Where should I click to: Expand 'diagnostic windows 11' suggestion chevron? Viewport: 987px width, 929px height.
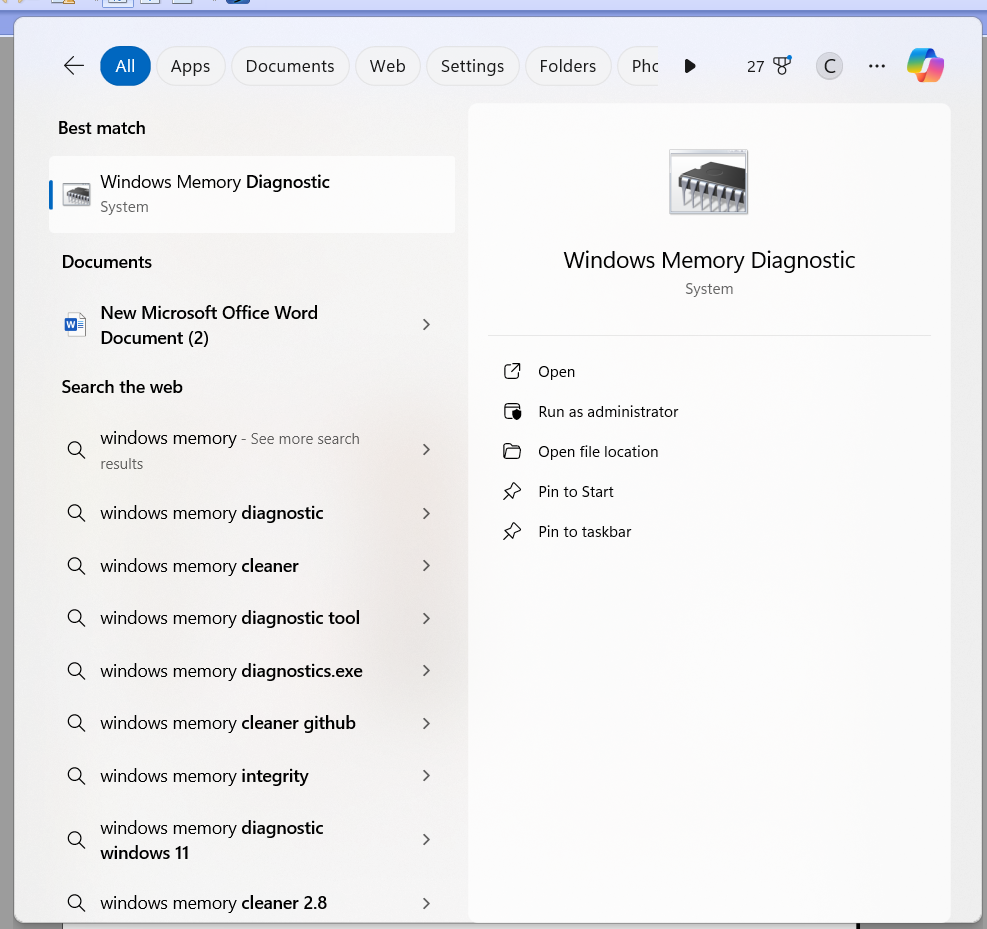pos(426,839)
